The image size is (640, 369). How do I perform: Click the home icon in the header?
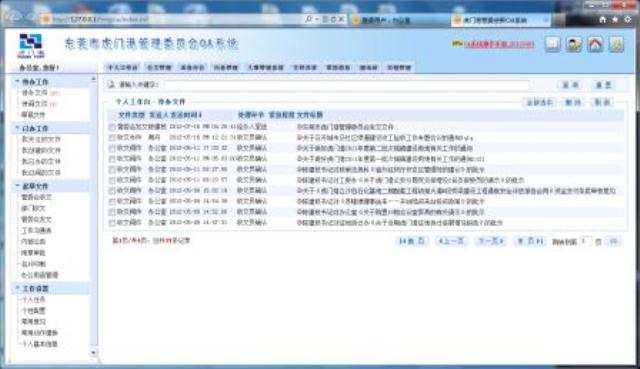click(595, 44)
